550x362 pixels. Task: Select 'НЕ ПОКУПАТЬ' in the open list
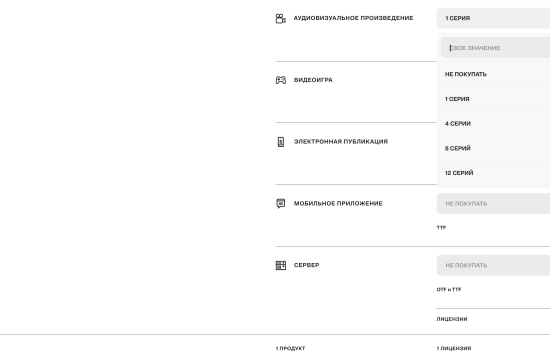pos(493,74)
